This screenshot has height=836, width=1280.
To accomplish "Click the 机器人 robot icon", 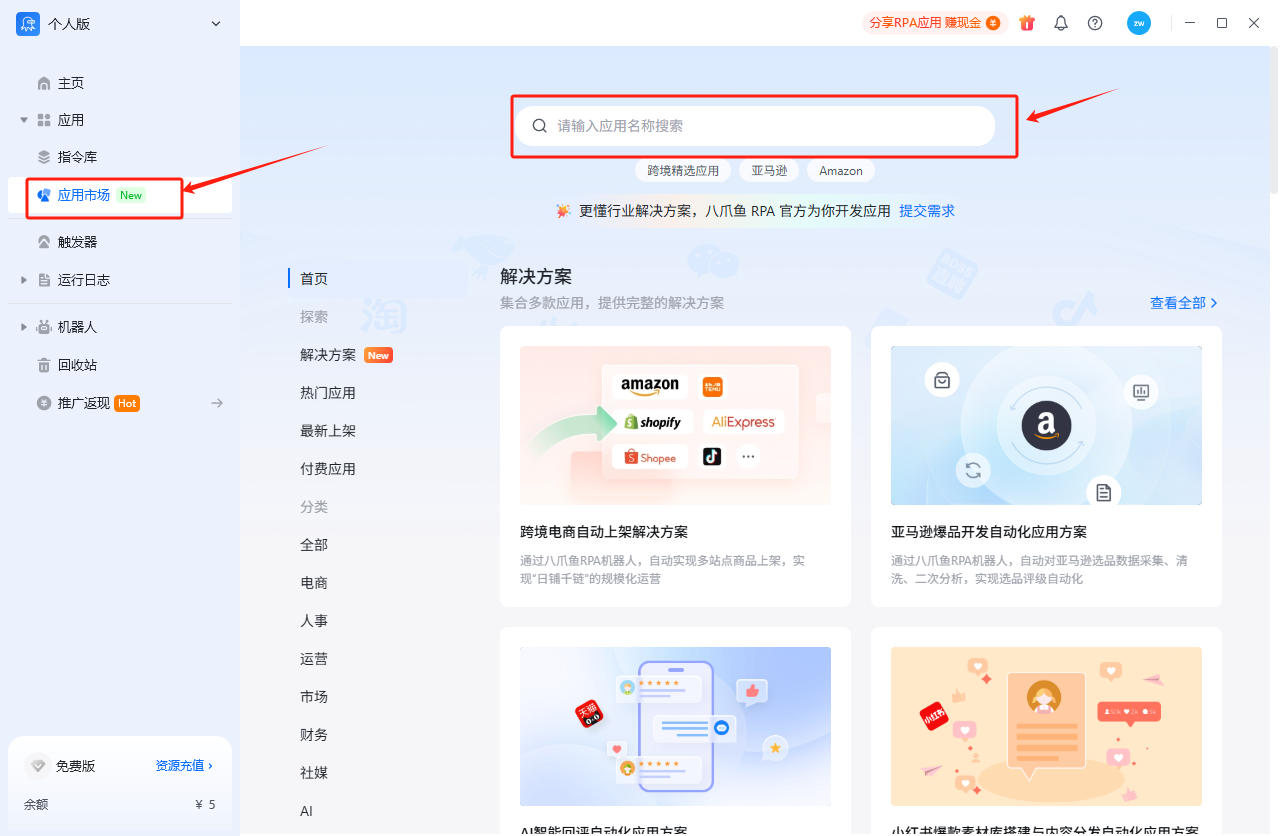I will 44,327.
